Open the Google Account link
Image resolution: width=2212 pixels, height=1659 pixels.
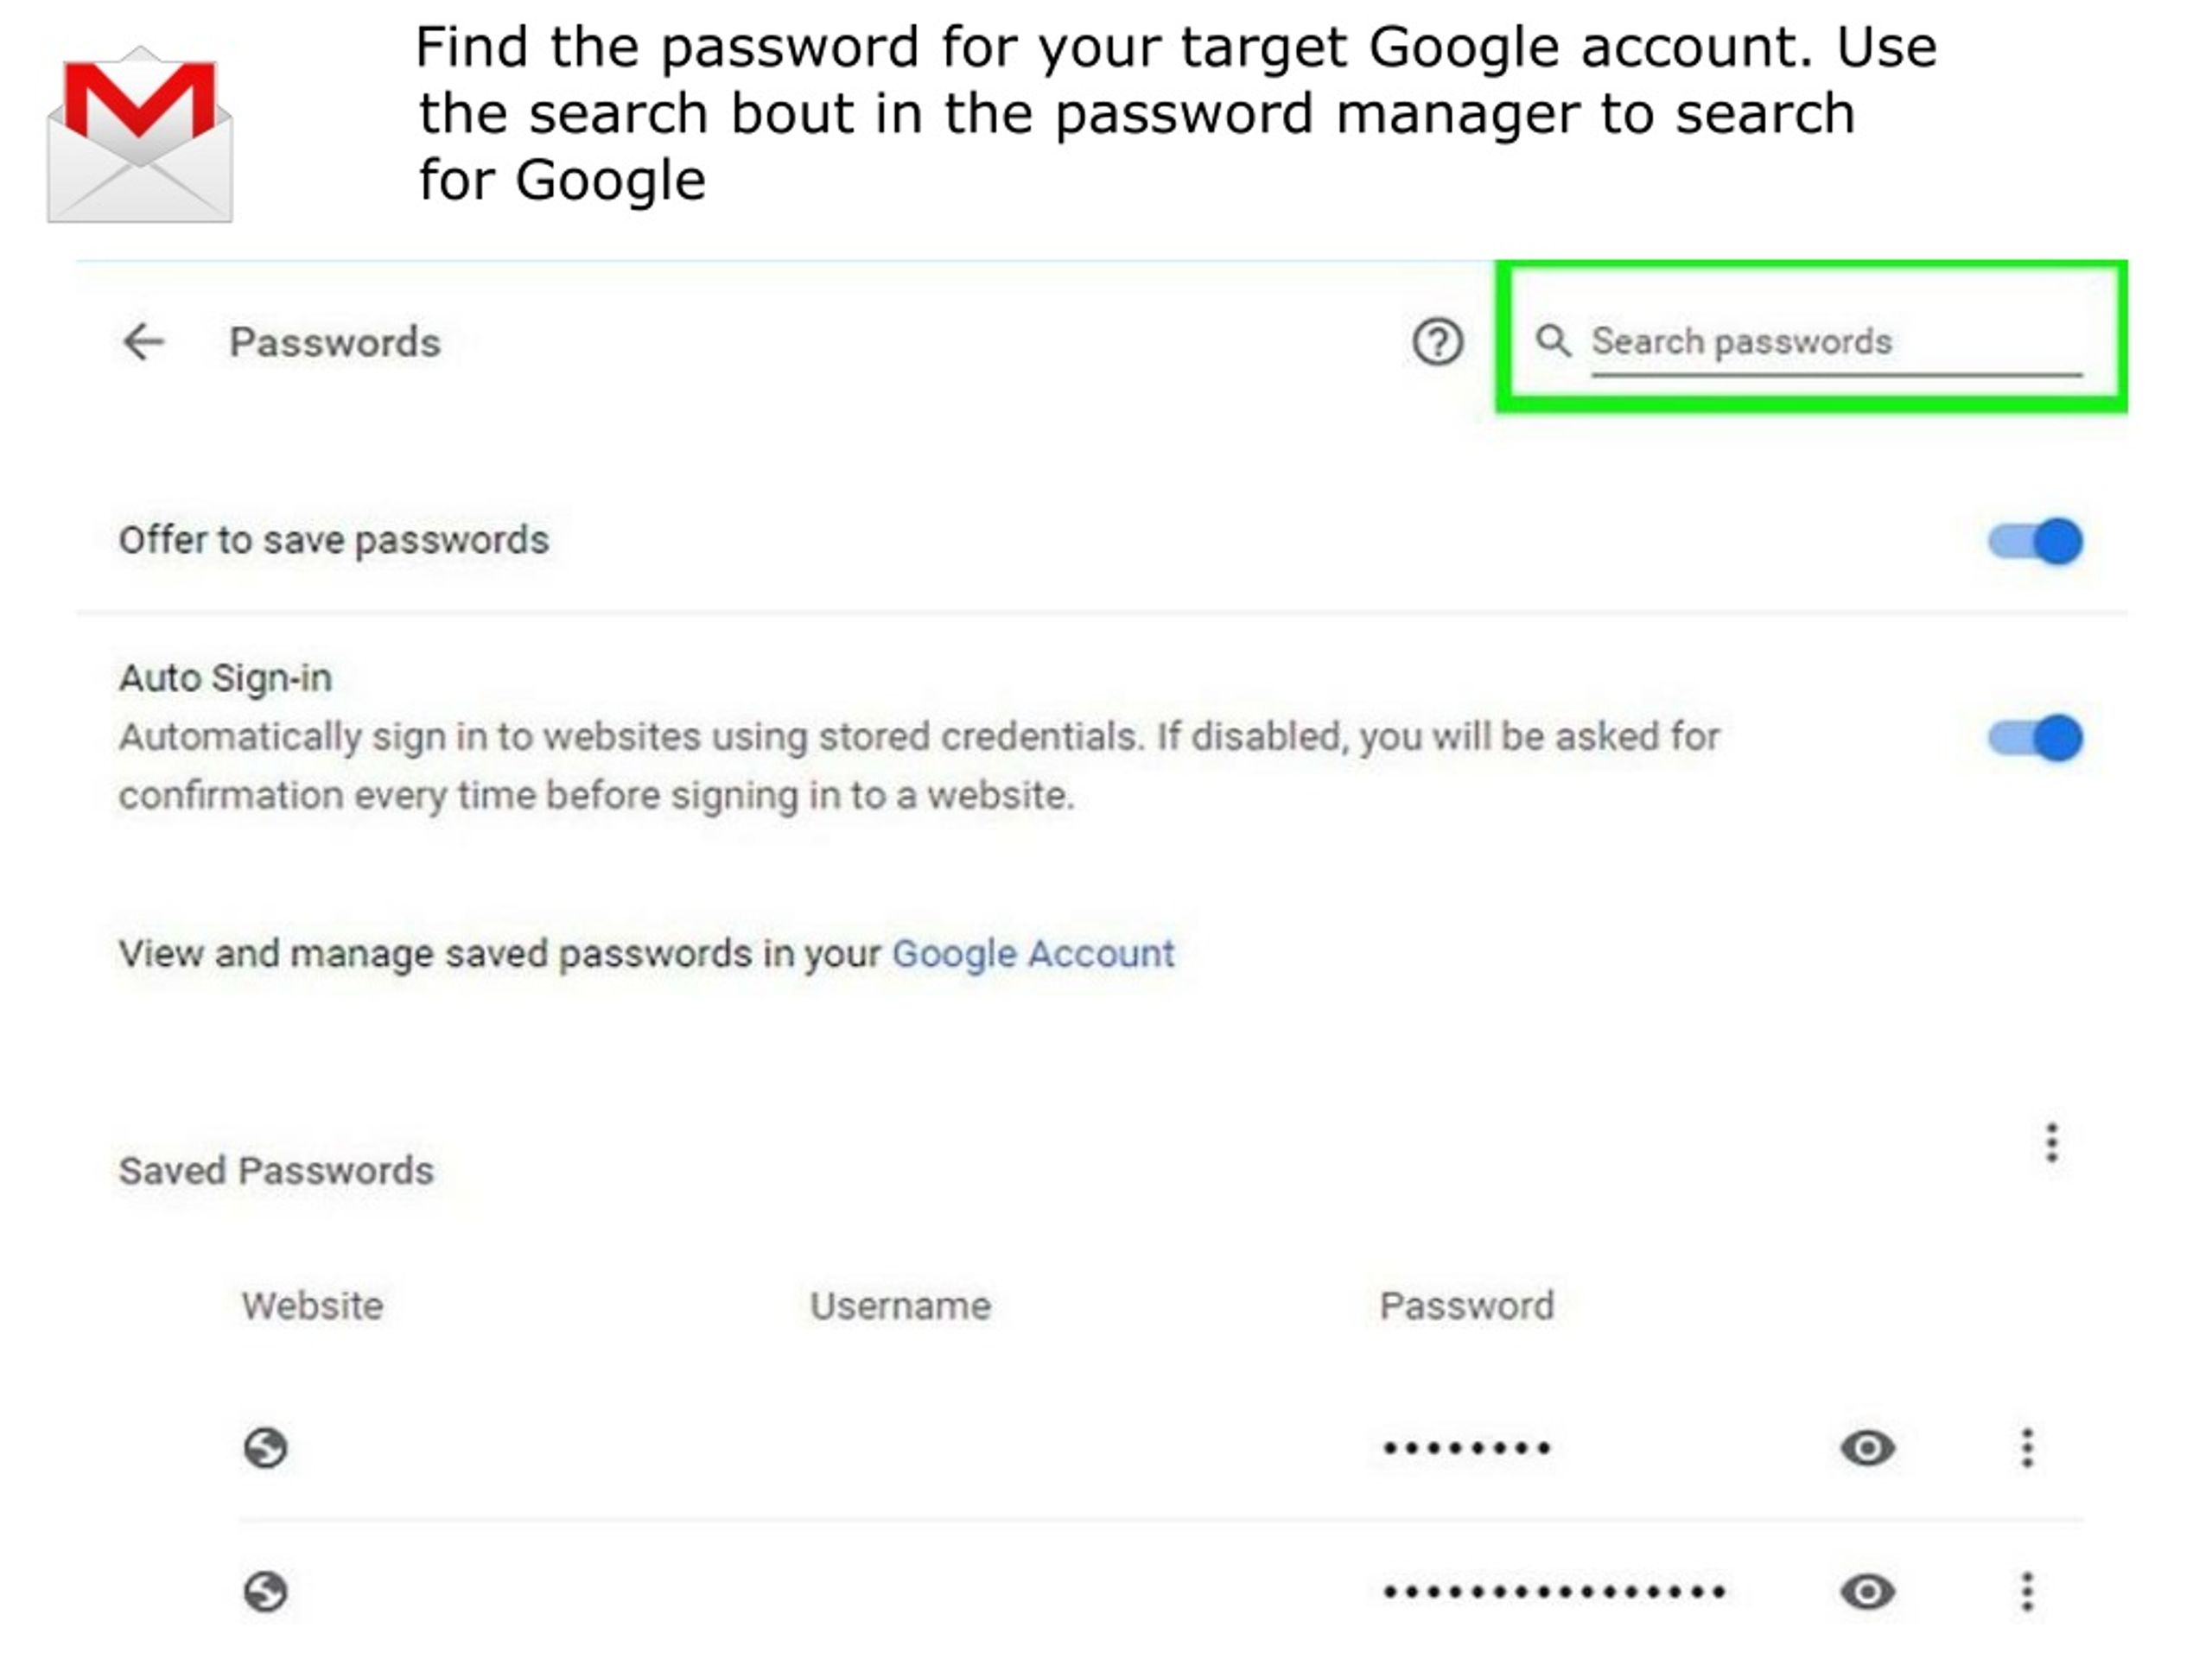(1033, 954)
